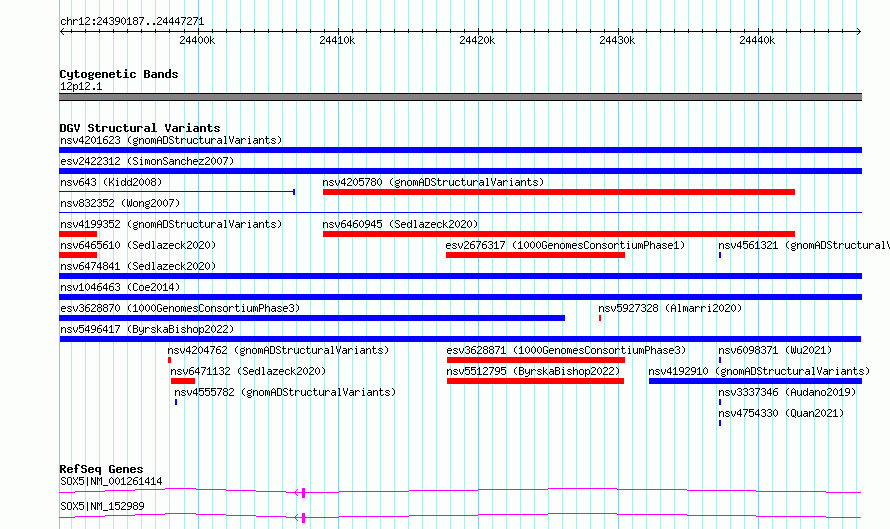The image size is (890, 529).
Task: Click the blue bar under esv3628870
Action: (x=312, y=318)
